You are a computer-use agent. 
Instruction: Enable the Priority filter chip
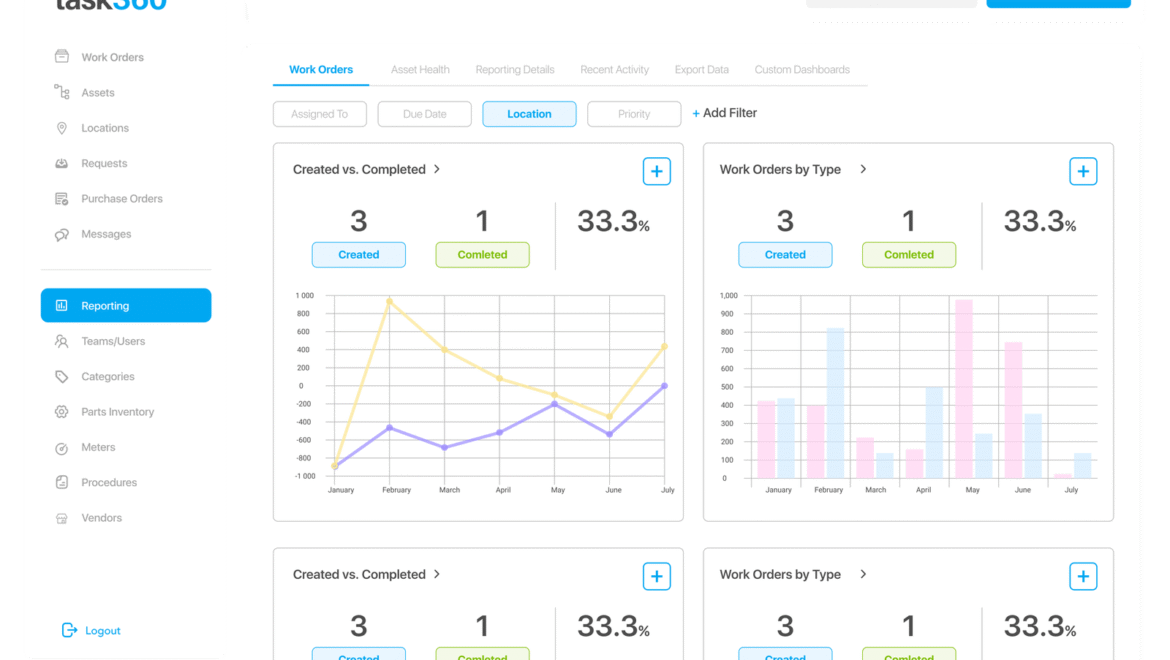click(x=634, y=114)
